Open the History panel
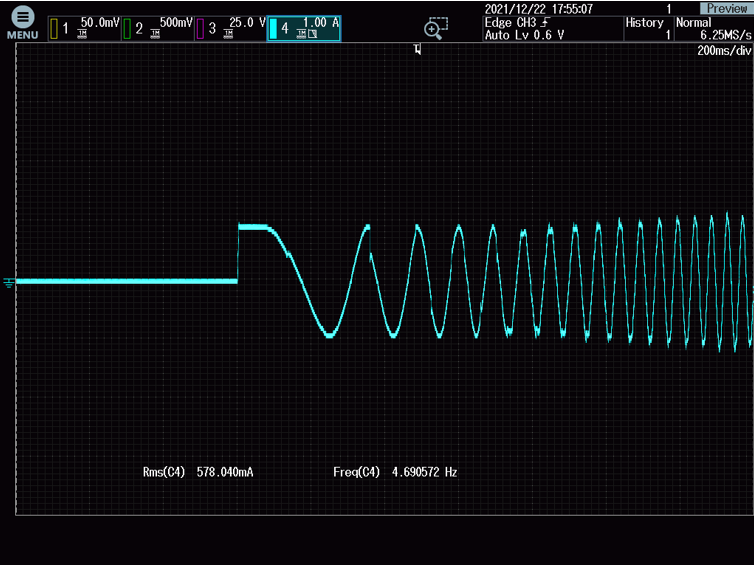This screenshot has height=565, width=754. tap(648, 28)
